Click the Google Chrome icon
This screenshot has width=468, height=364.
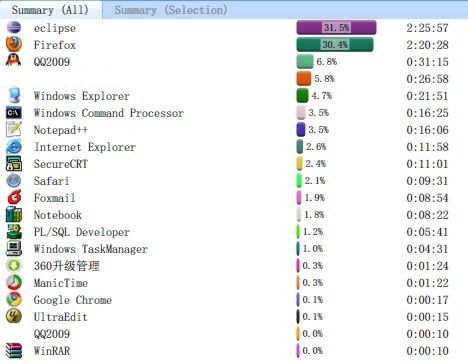tap(14, 299)
